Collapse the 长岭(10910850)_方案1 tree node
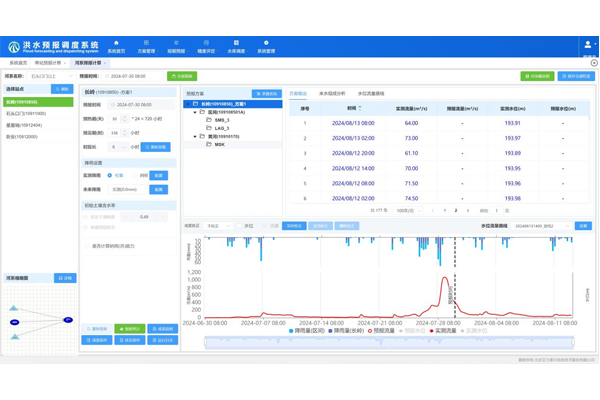This screenshot has width=600, height=400. click(189, 104)
